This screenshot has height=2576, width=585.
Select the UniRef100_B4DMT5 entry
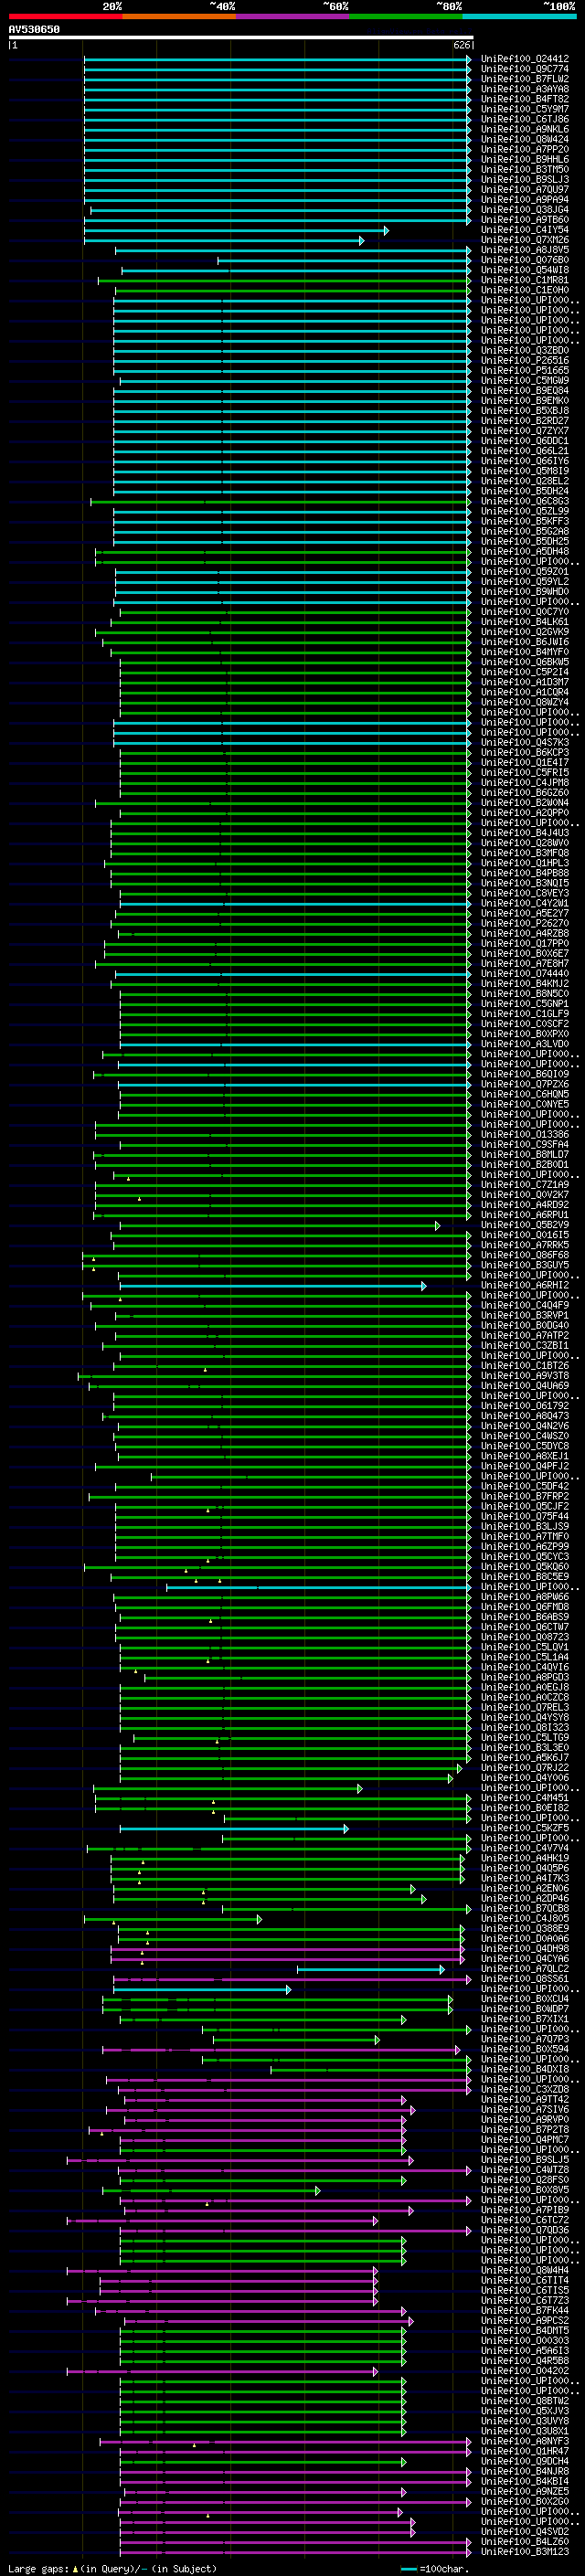tap(524, 2330)
